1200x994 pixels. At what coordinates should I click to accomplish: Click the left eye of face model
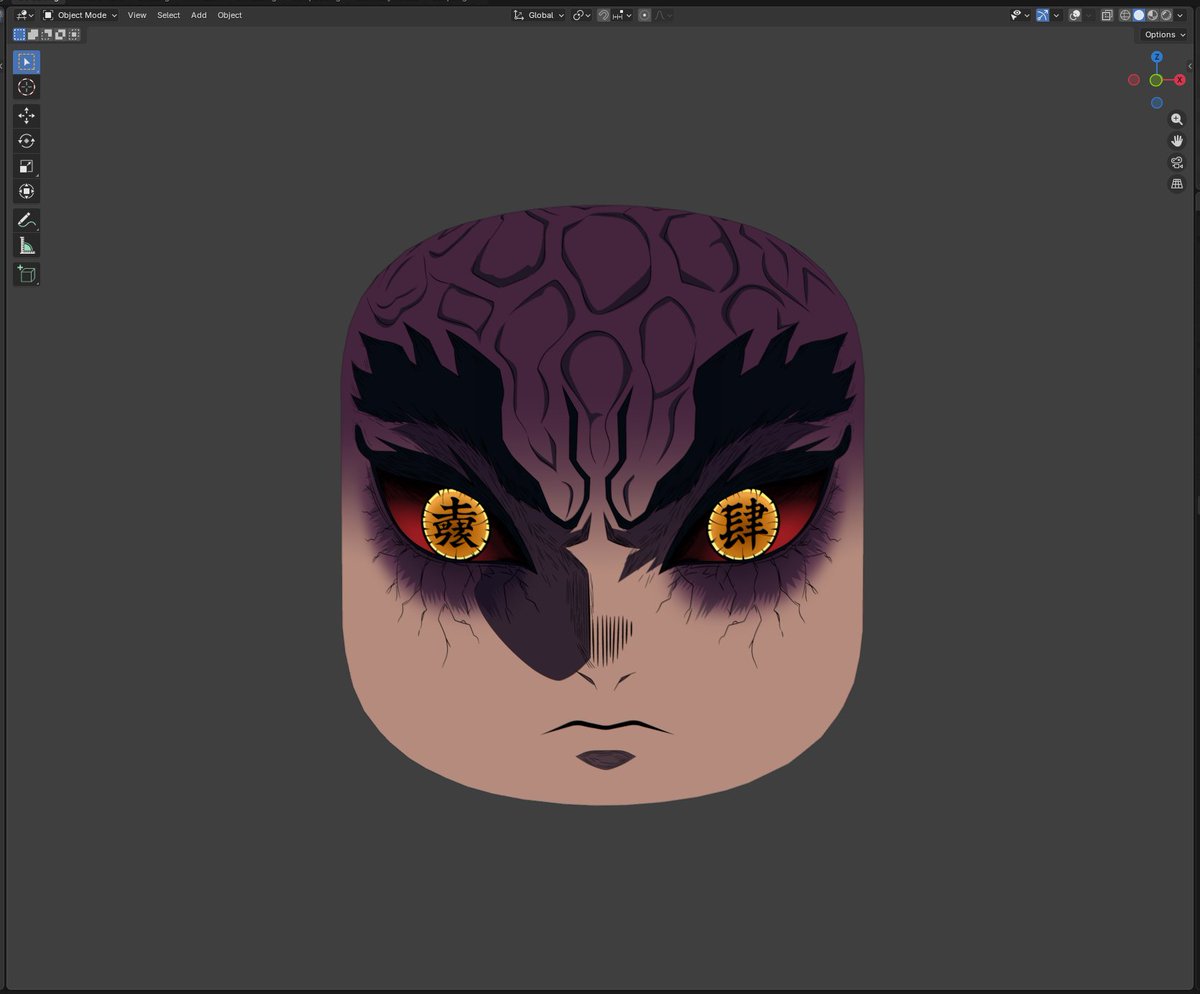pos(456,525)
